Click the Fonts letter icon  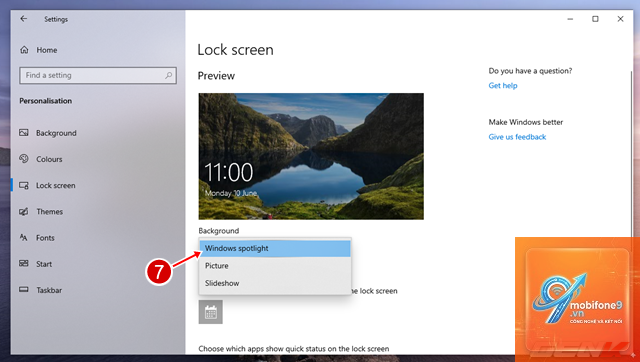click(24, 238)
